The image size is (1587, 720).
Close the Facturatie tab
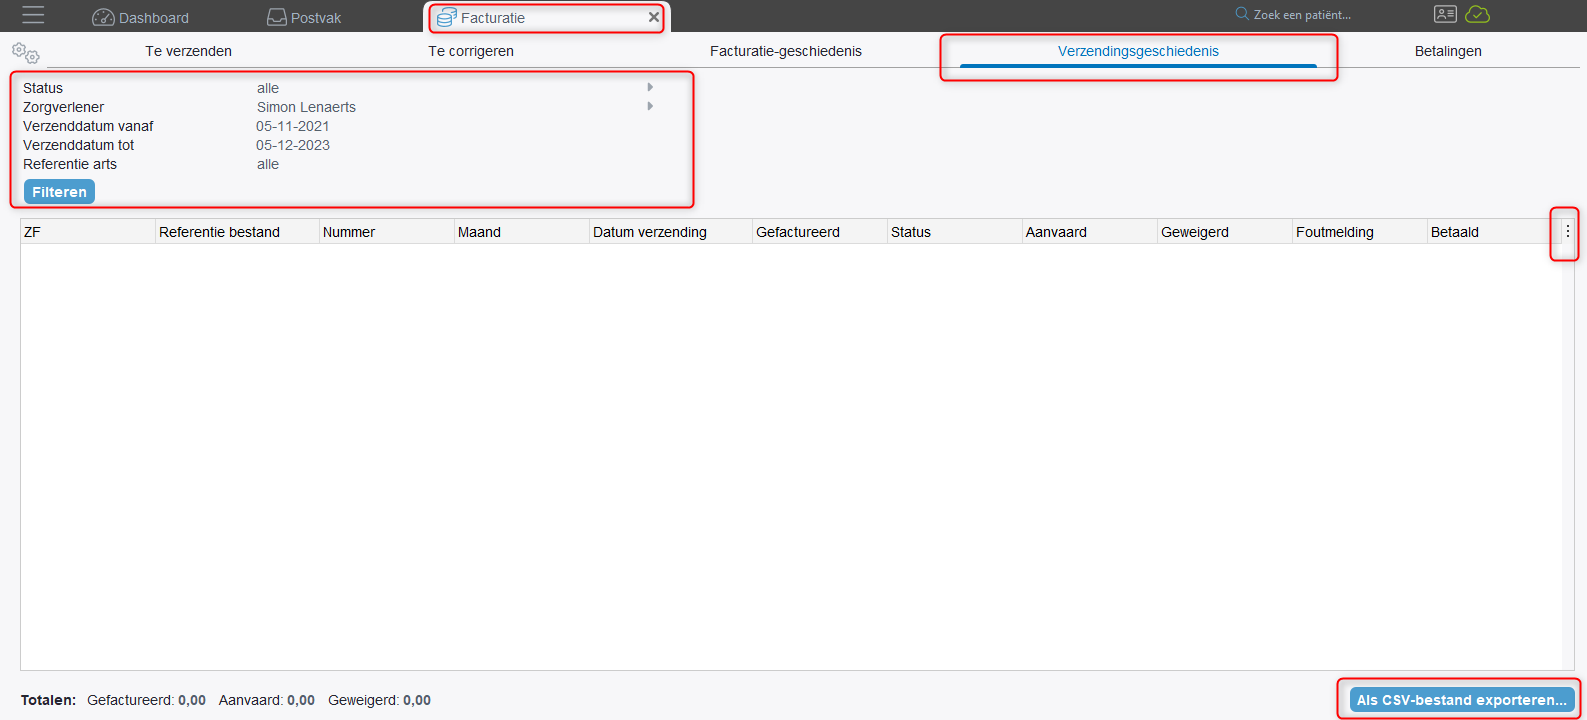[x=653, y=17]
